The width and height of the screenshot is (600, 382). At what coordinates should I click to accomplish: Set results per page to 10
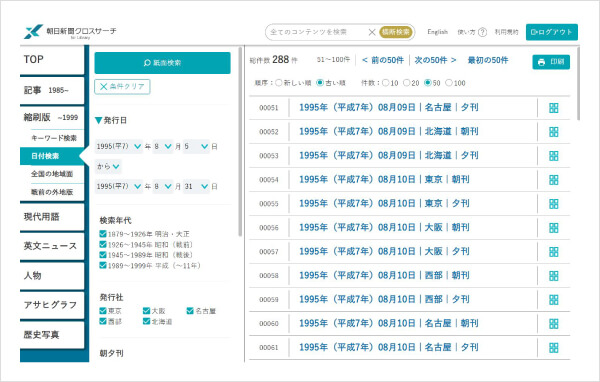click(385, 83)
